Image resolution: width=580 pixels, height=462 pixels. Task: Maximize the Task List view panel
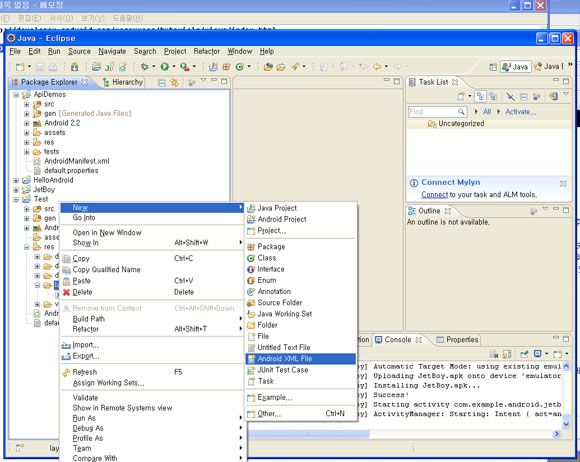tap(566, 81)
